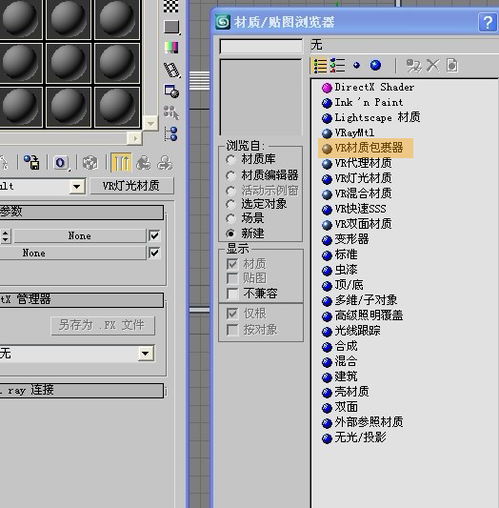This screenshot has height=508, width=499.
Task: Click the material name search field
Action: (261, 47)
